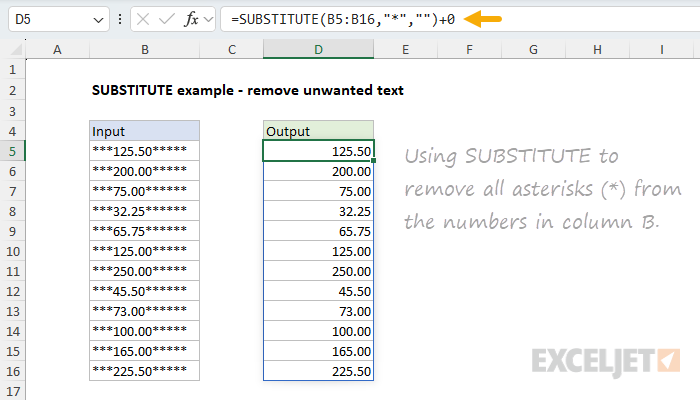Click output cell 250.00
This screenshot has width=700, height=400.
tap(318, 271)
